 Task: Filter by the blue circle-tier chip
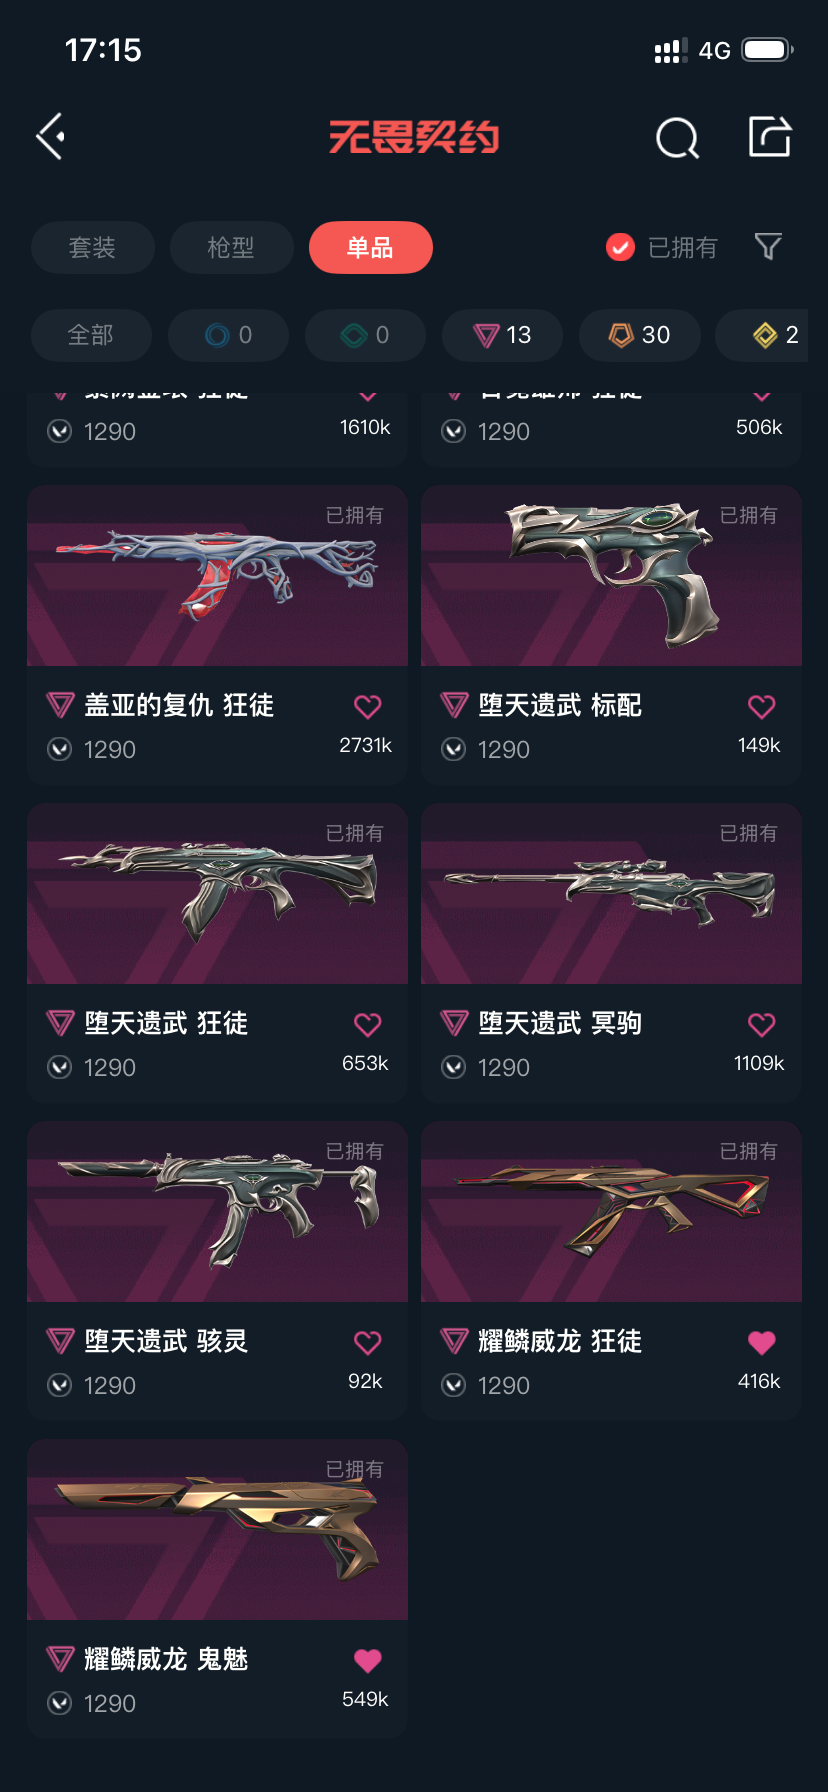point(228,335)
